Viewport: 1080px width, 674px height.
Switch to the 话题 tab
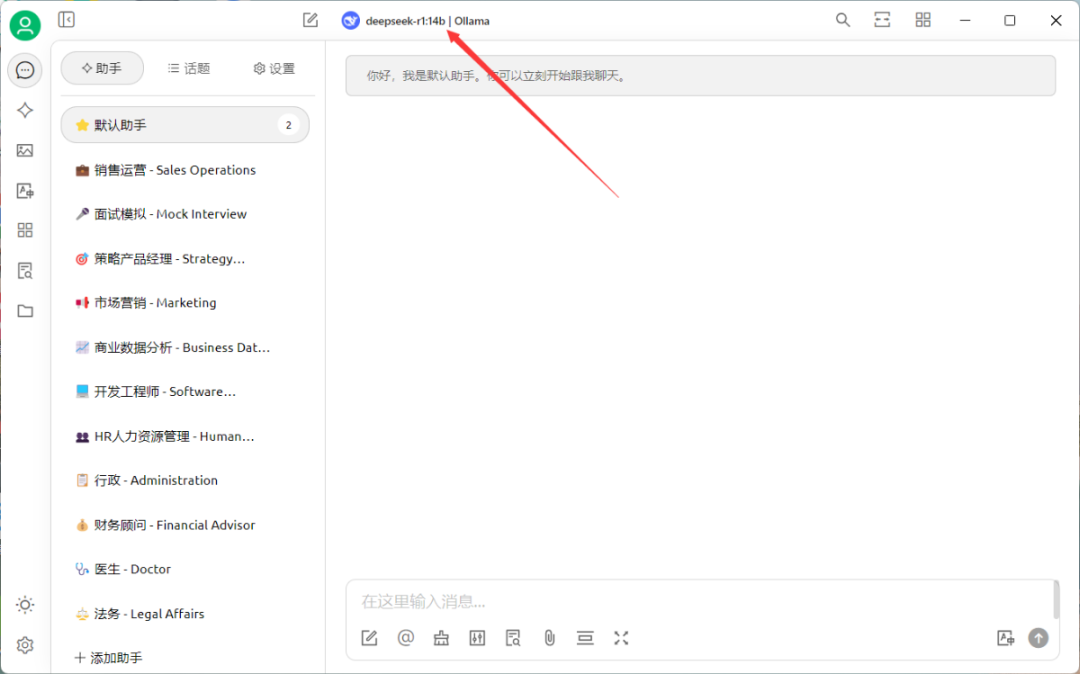click(x=189, y=68)
